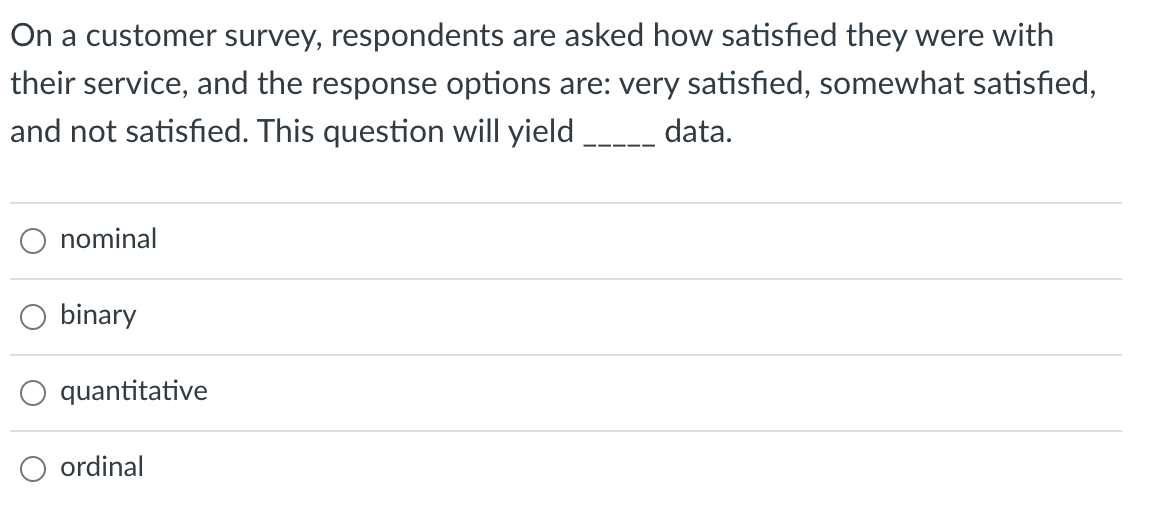Check the circle next to quantitative
The image size is (1150, 512).
point(33,393)
